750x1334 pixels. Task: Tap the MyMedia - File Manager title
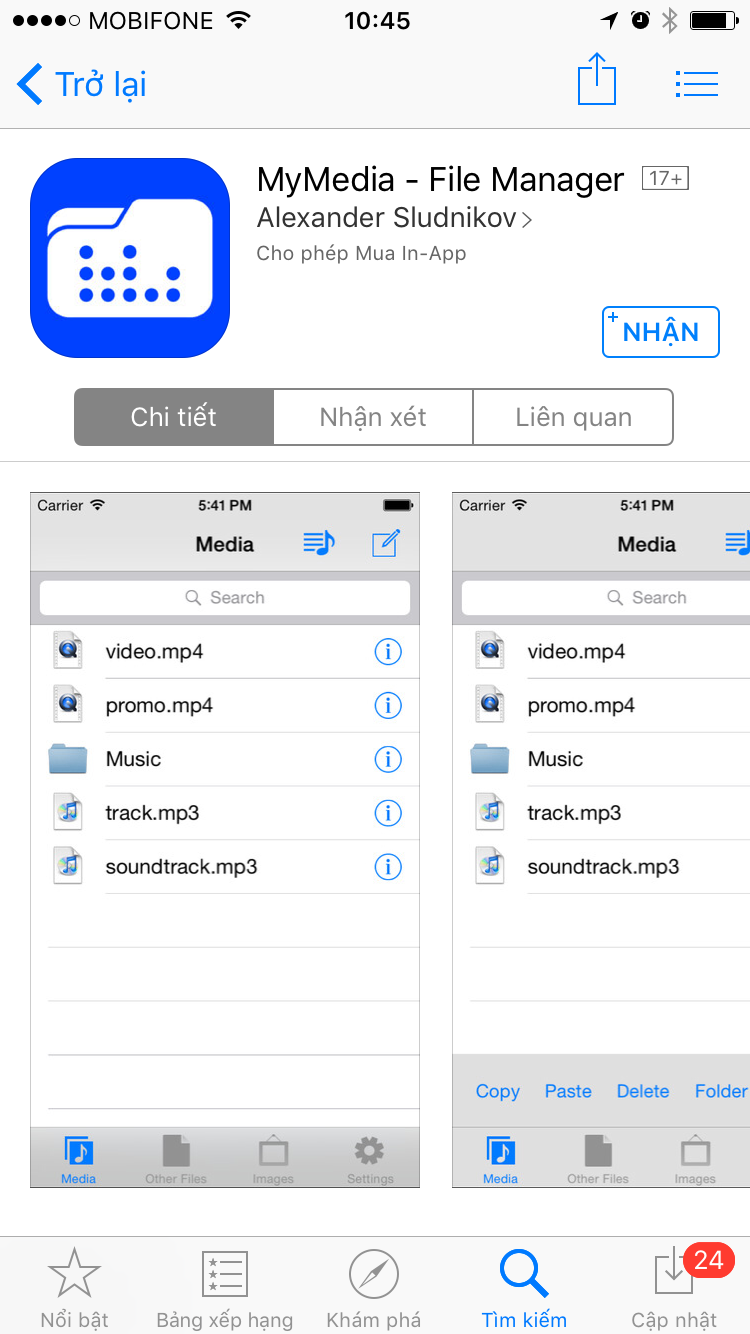pos(441,180)
